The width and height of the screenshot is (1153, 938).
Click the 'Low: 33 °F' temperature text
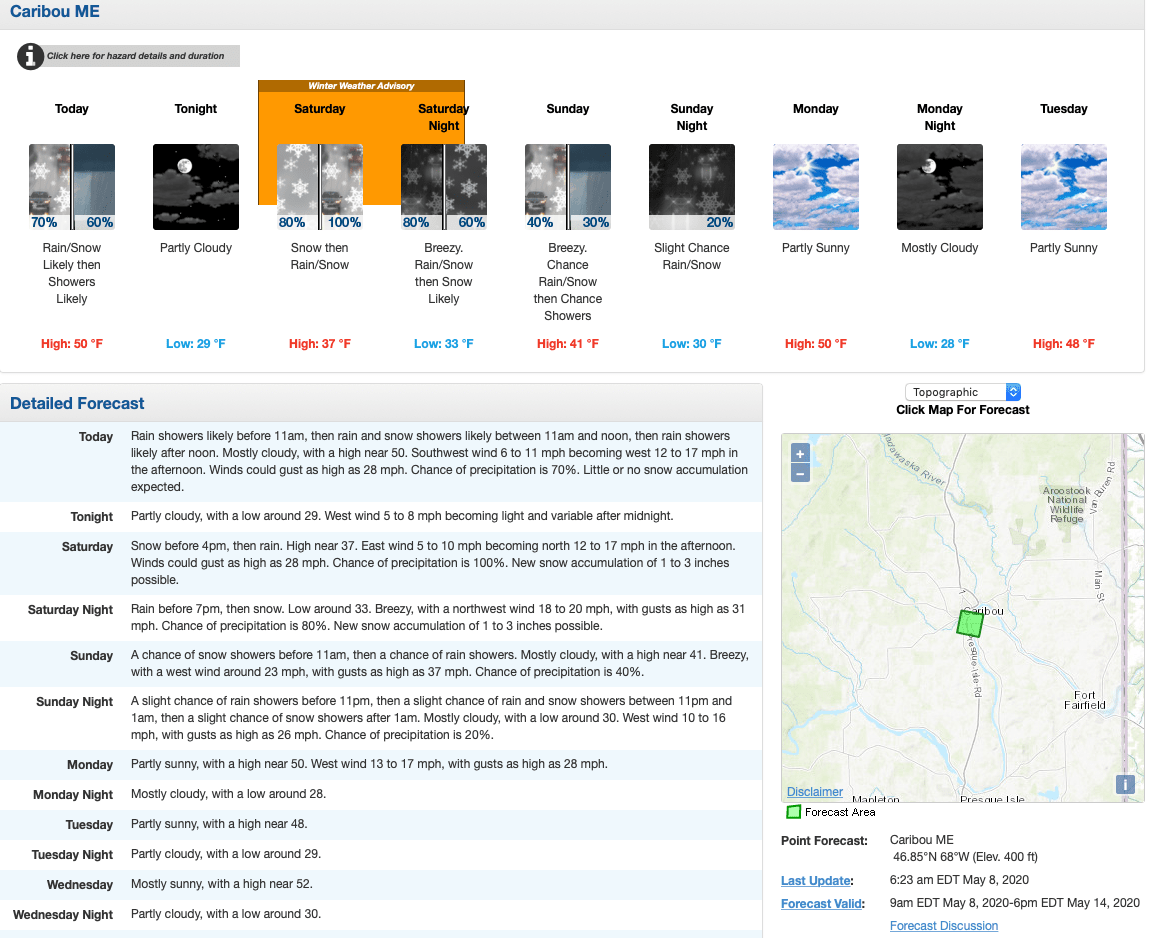(443, 343)
